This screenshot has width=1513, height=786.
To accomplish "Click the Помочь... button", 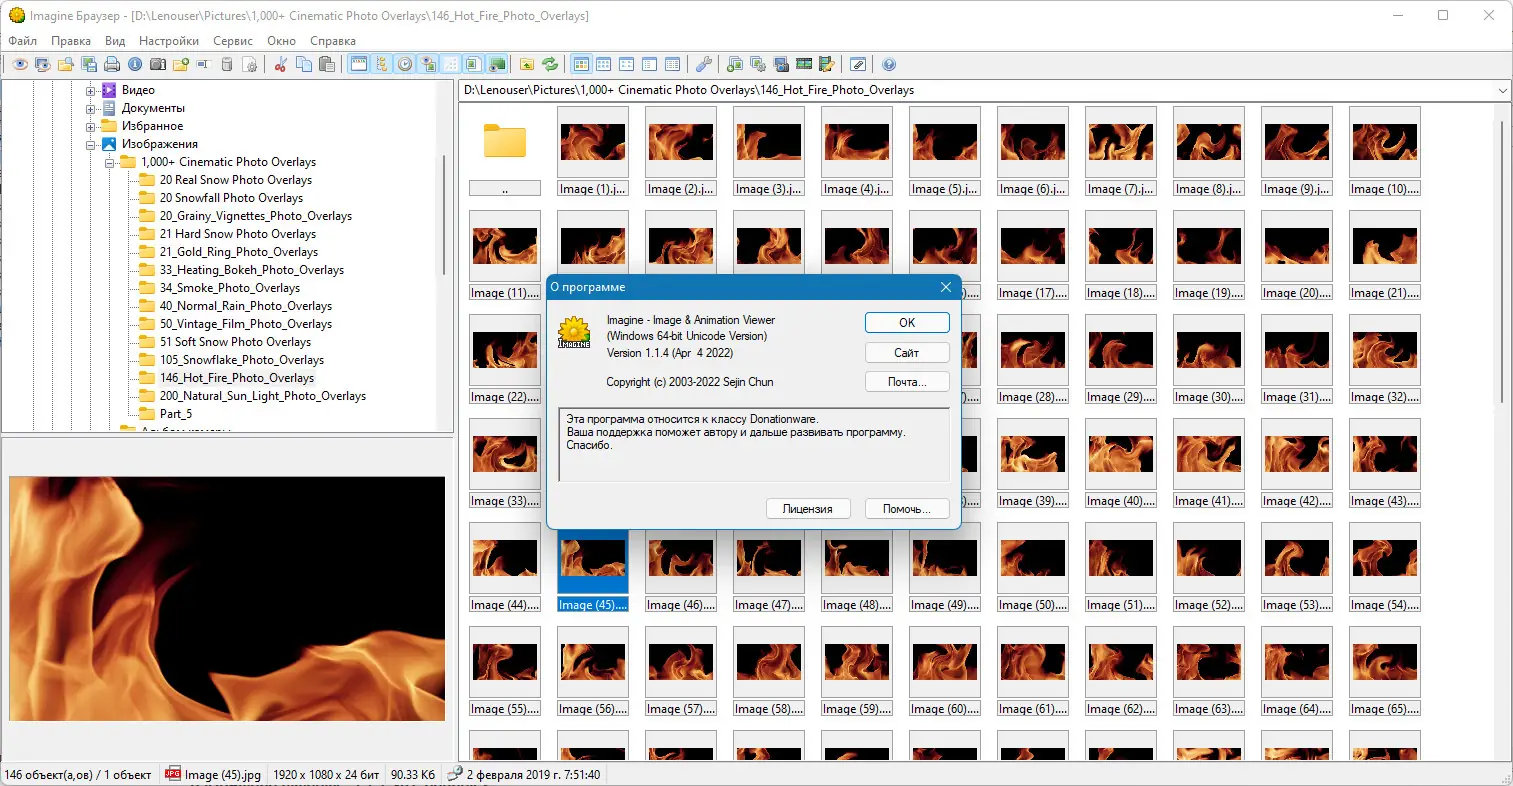I will tap(906, 509).
